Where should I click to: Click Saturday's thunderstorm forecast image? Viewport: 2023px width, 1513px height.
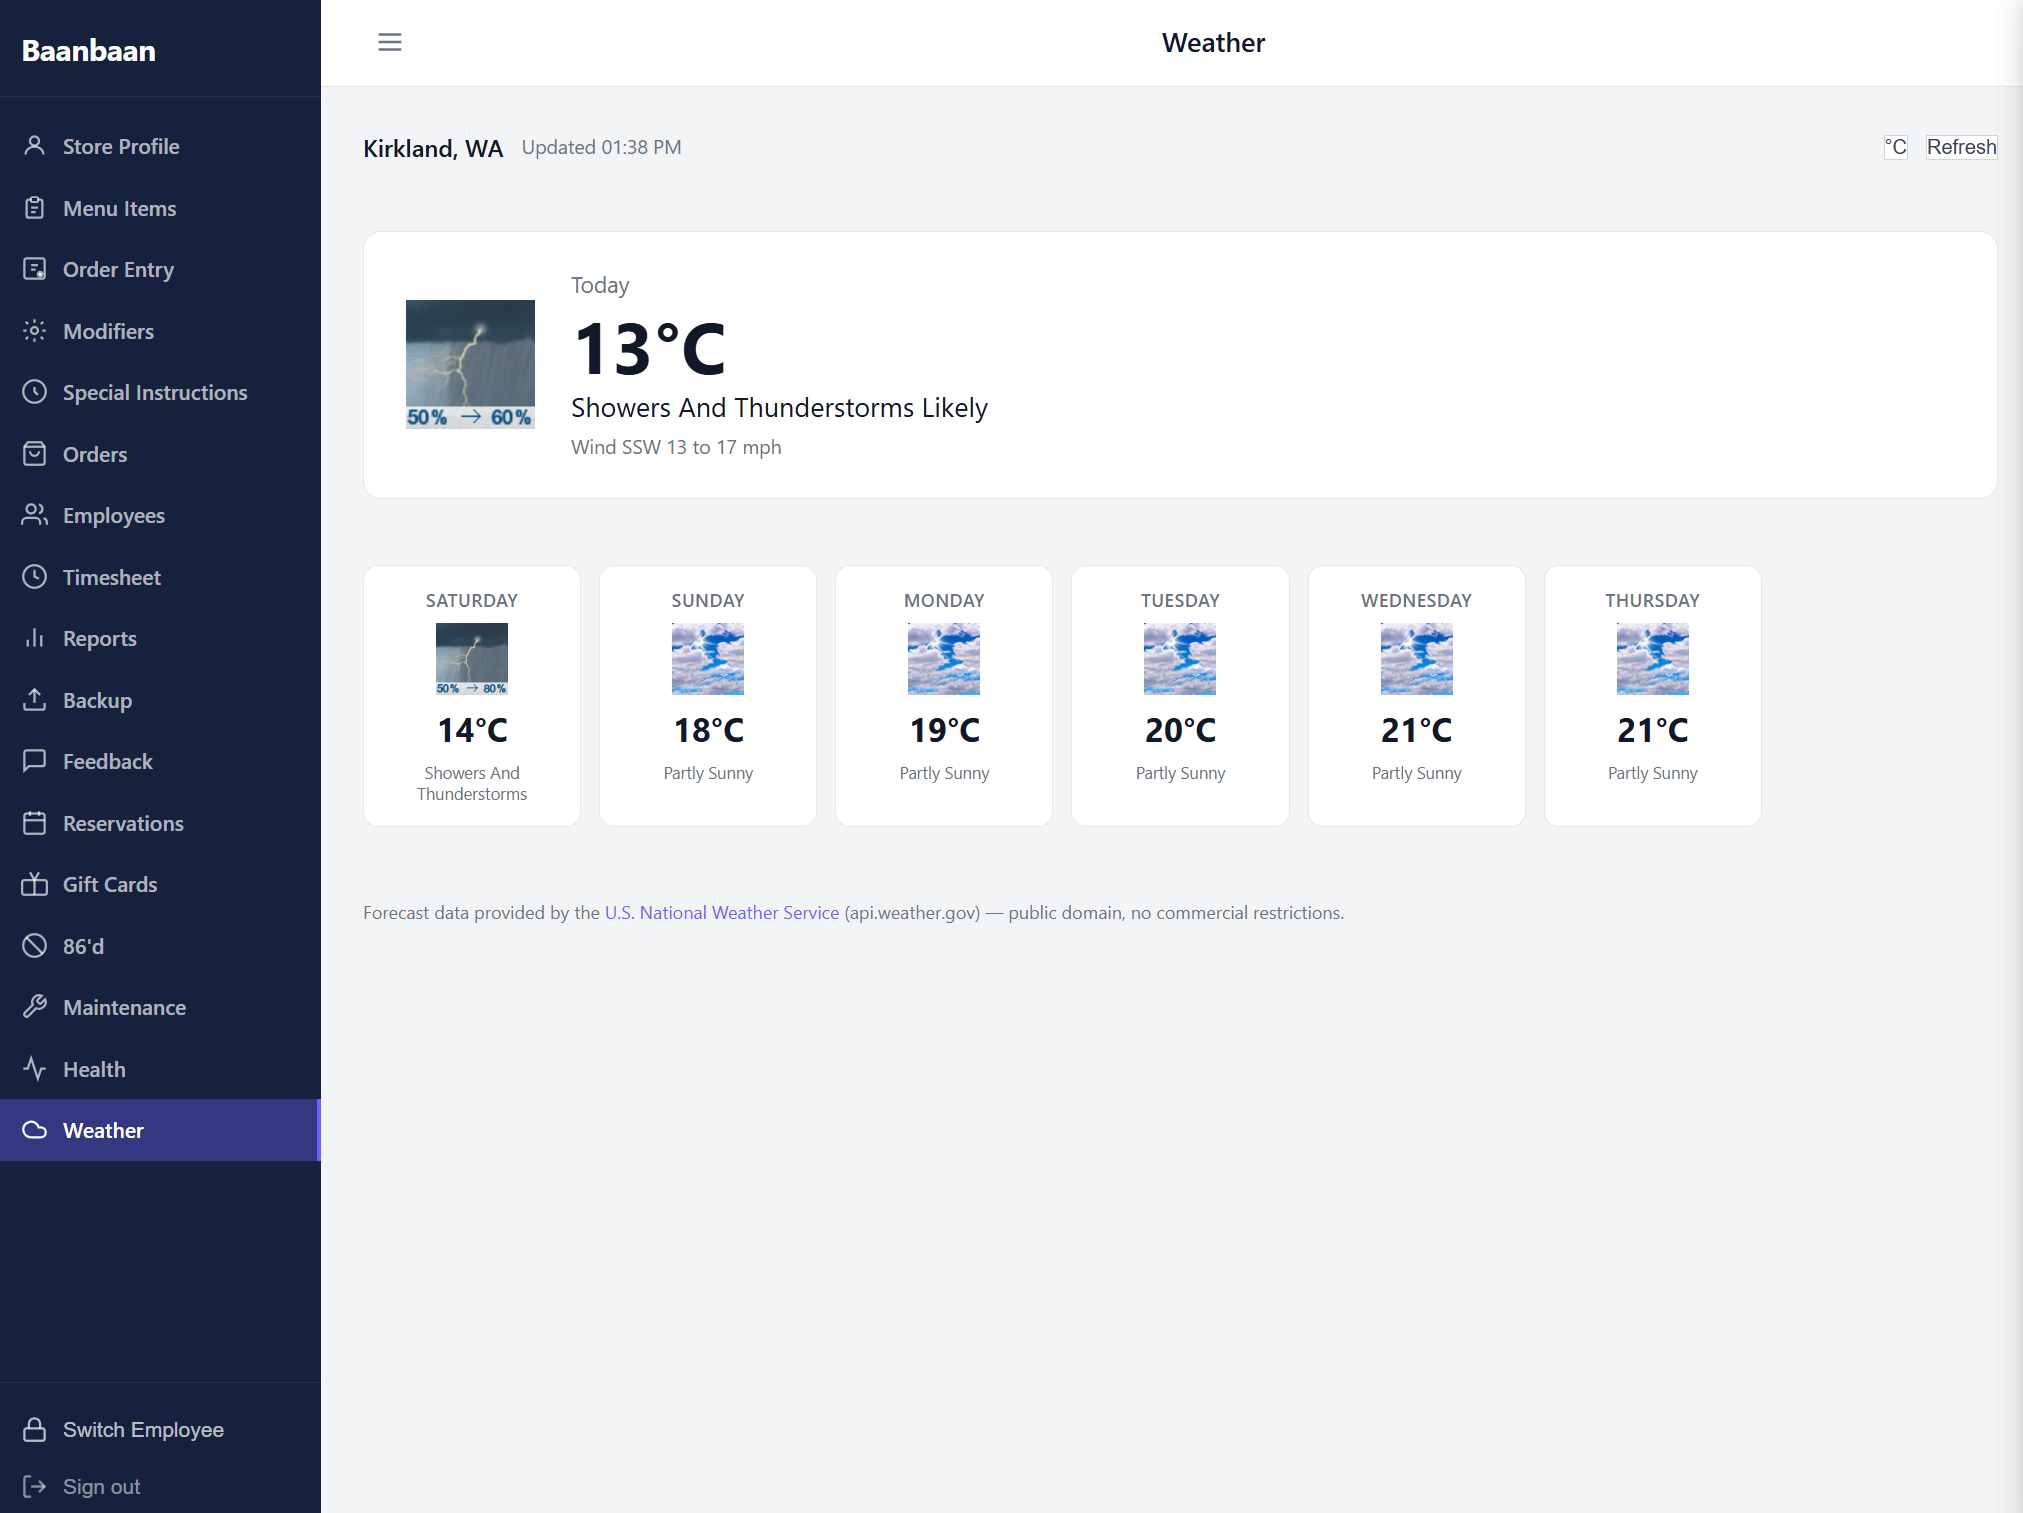(472, 659)
